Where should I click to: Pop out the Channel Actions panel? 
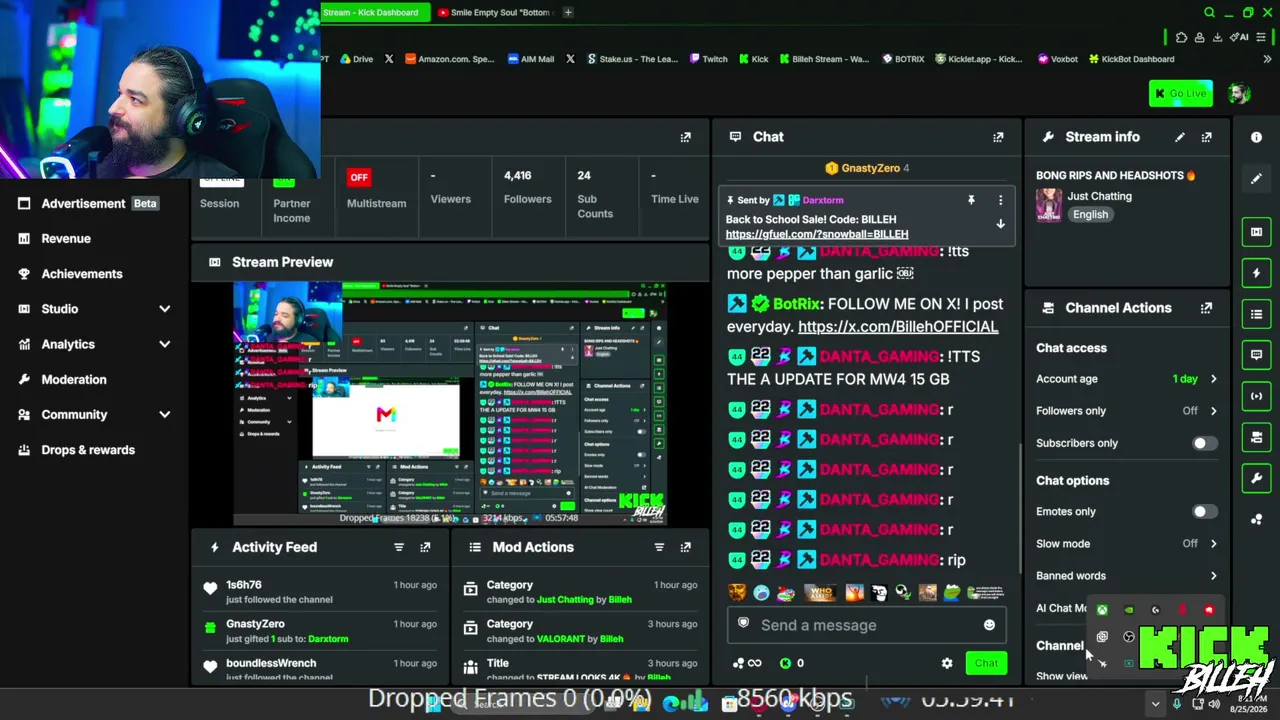pos(1206,308)
